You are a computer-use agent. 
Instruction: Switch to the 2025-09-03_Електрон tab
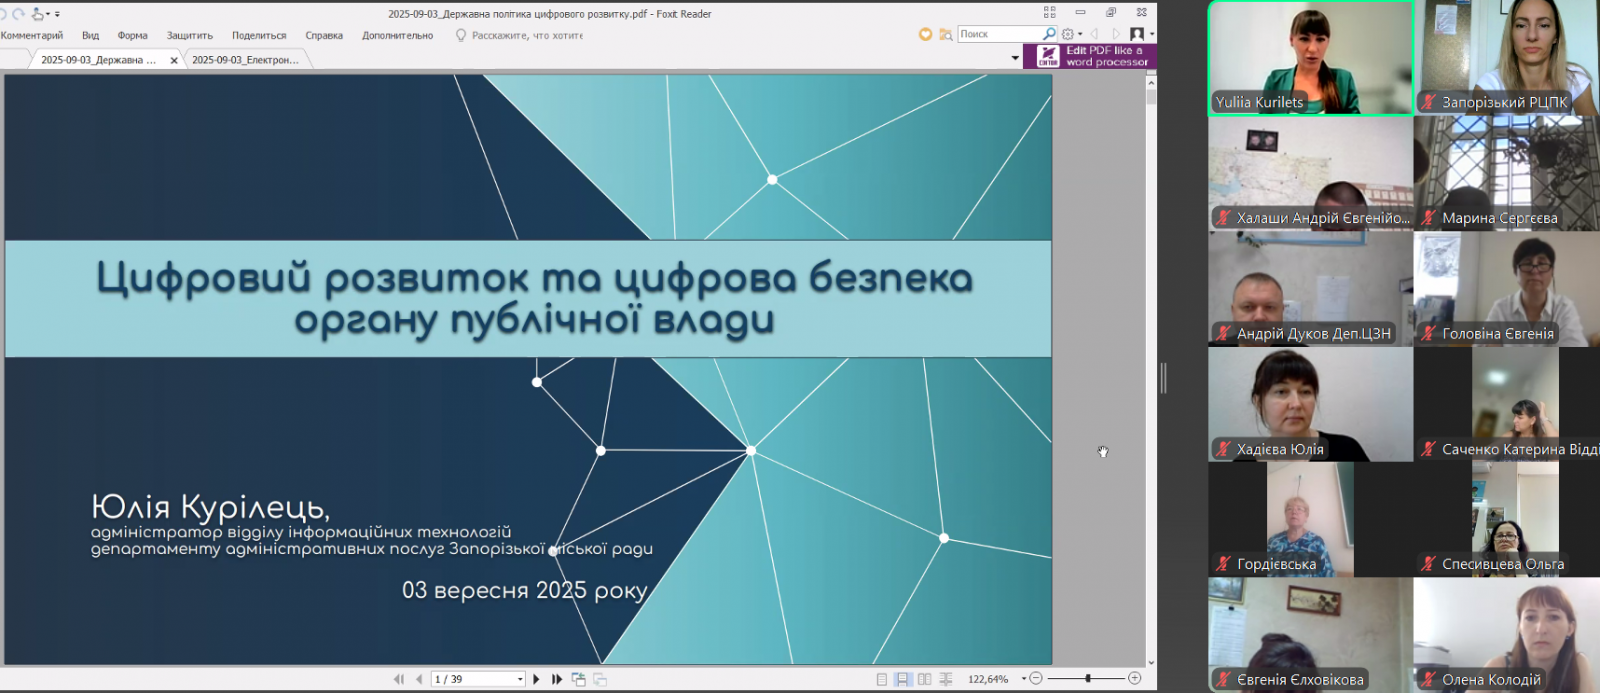coord(245,60)
